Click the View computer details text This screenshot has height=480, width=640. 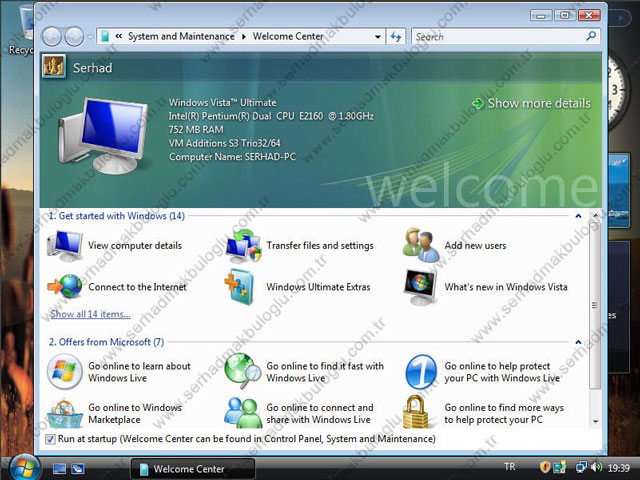[x=135, y=245]
